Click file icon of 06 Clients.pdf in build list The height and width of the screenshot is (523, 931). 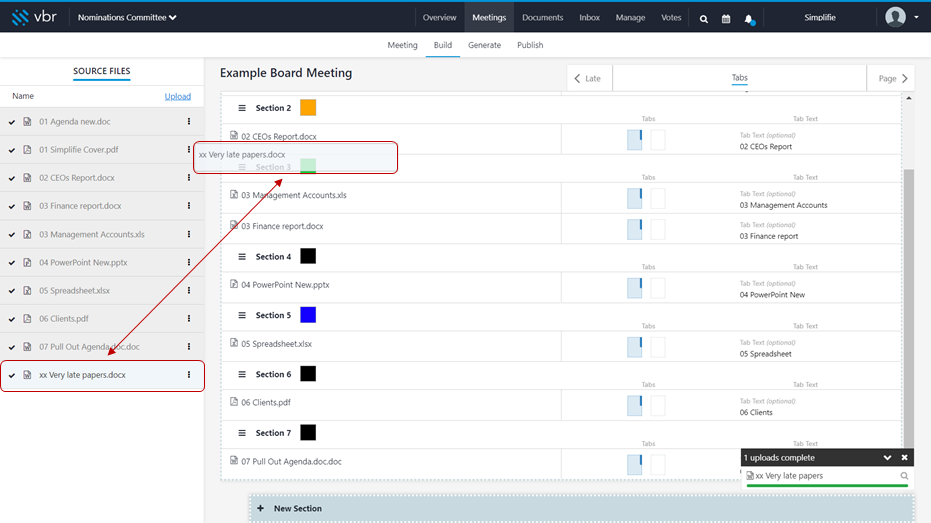[234, 401]
